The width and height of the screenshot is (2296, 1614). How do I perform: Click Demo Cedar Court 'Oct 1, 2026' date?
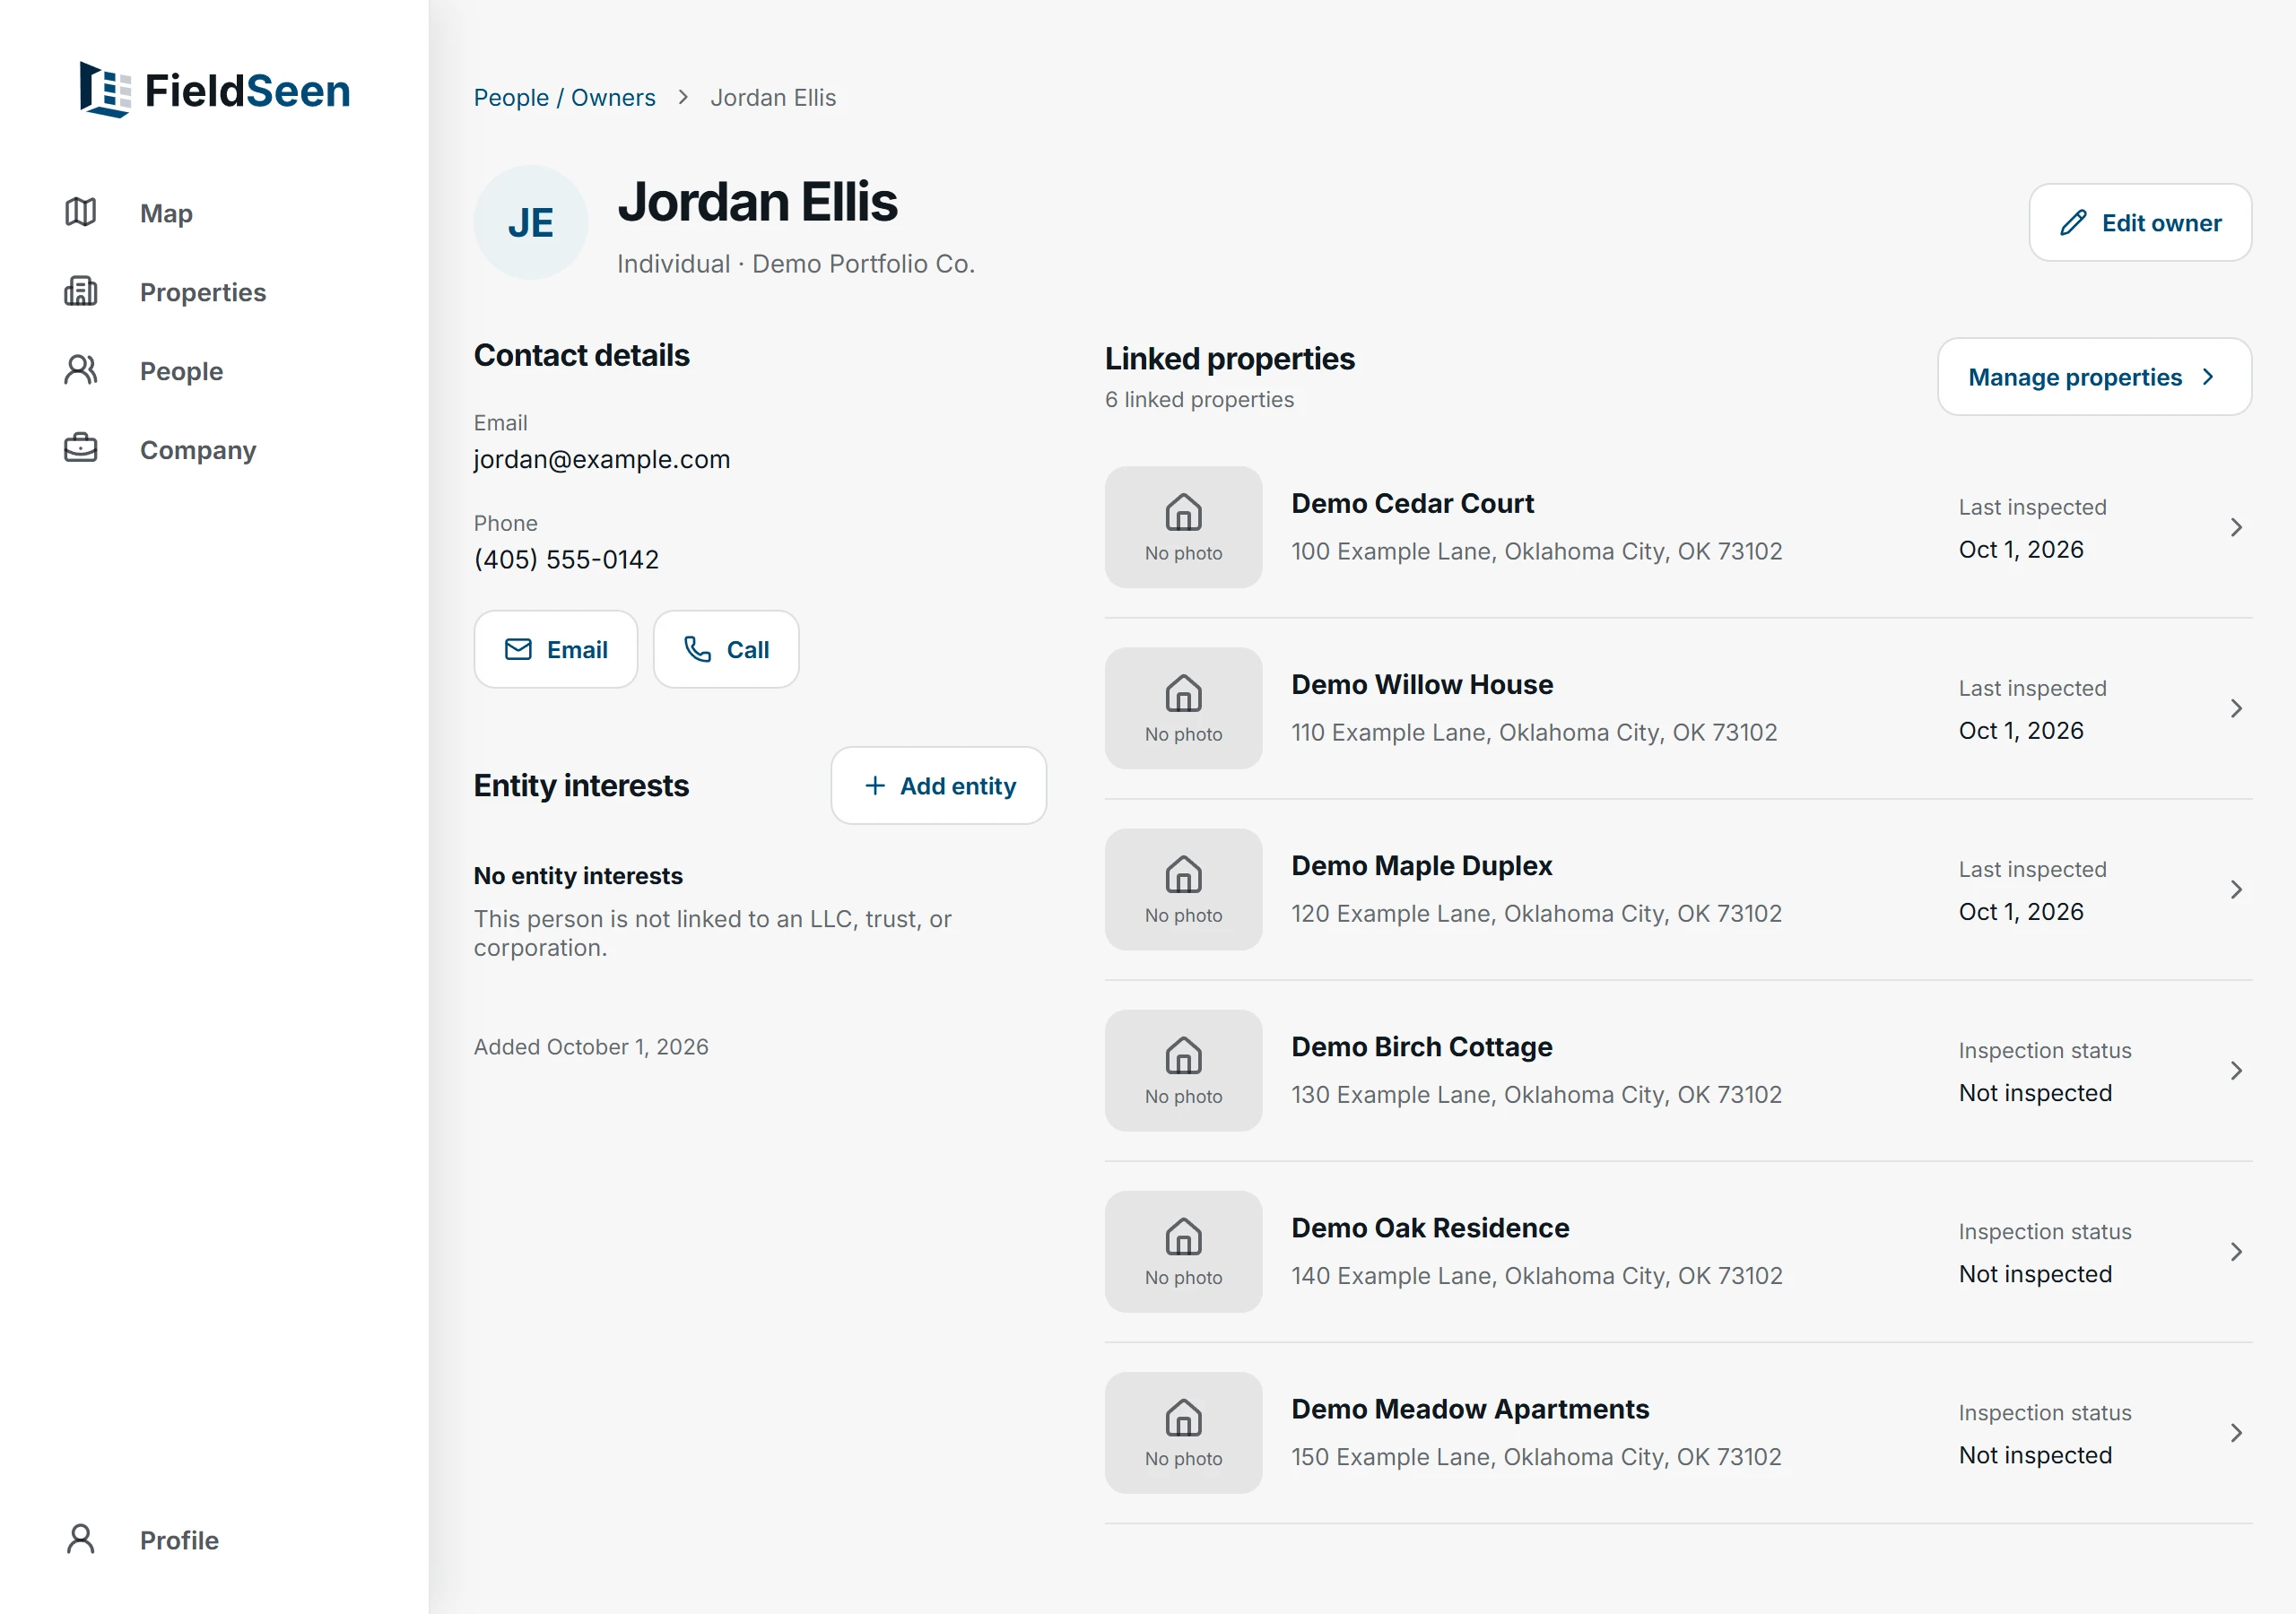(x=2020, y=549)
